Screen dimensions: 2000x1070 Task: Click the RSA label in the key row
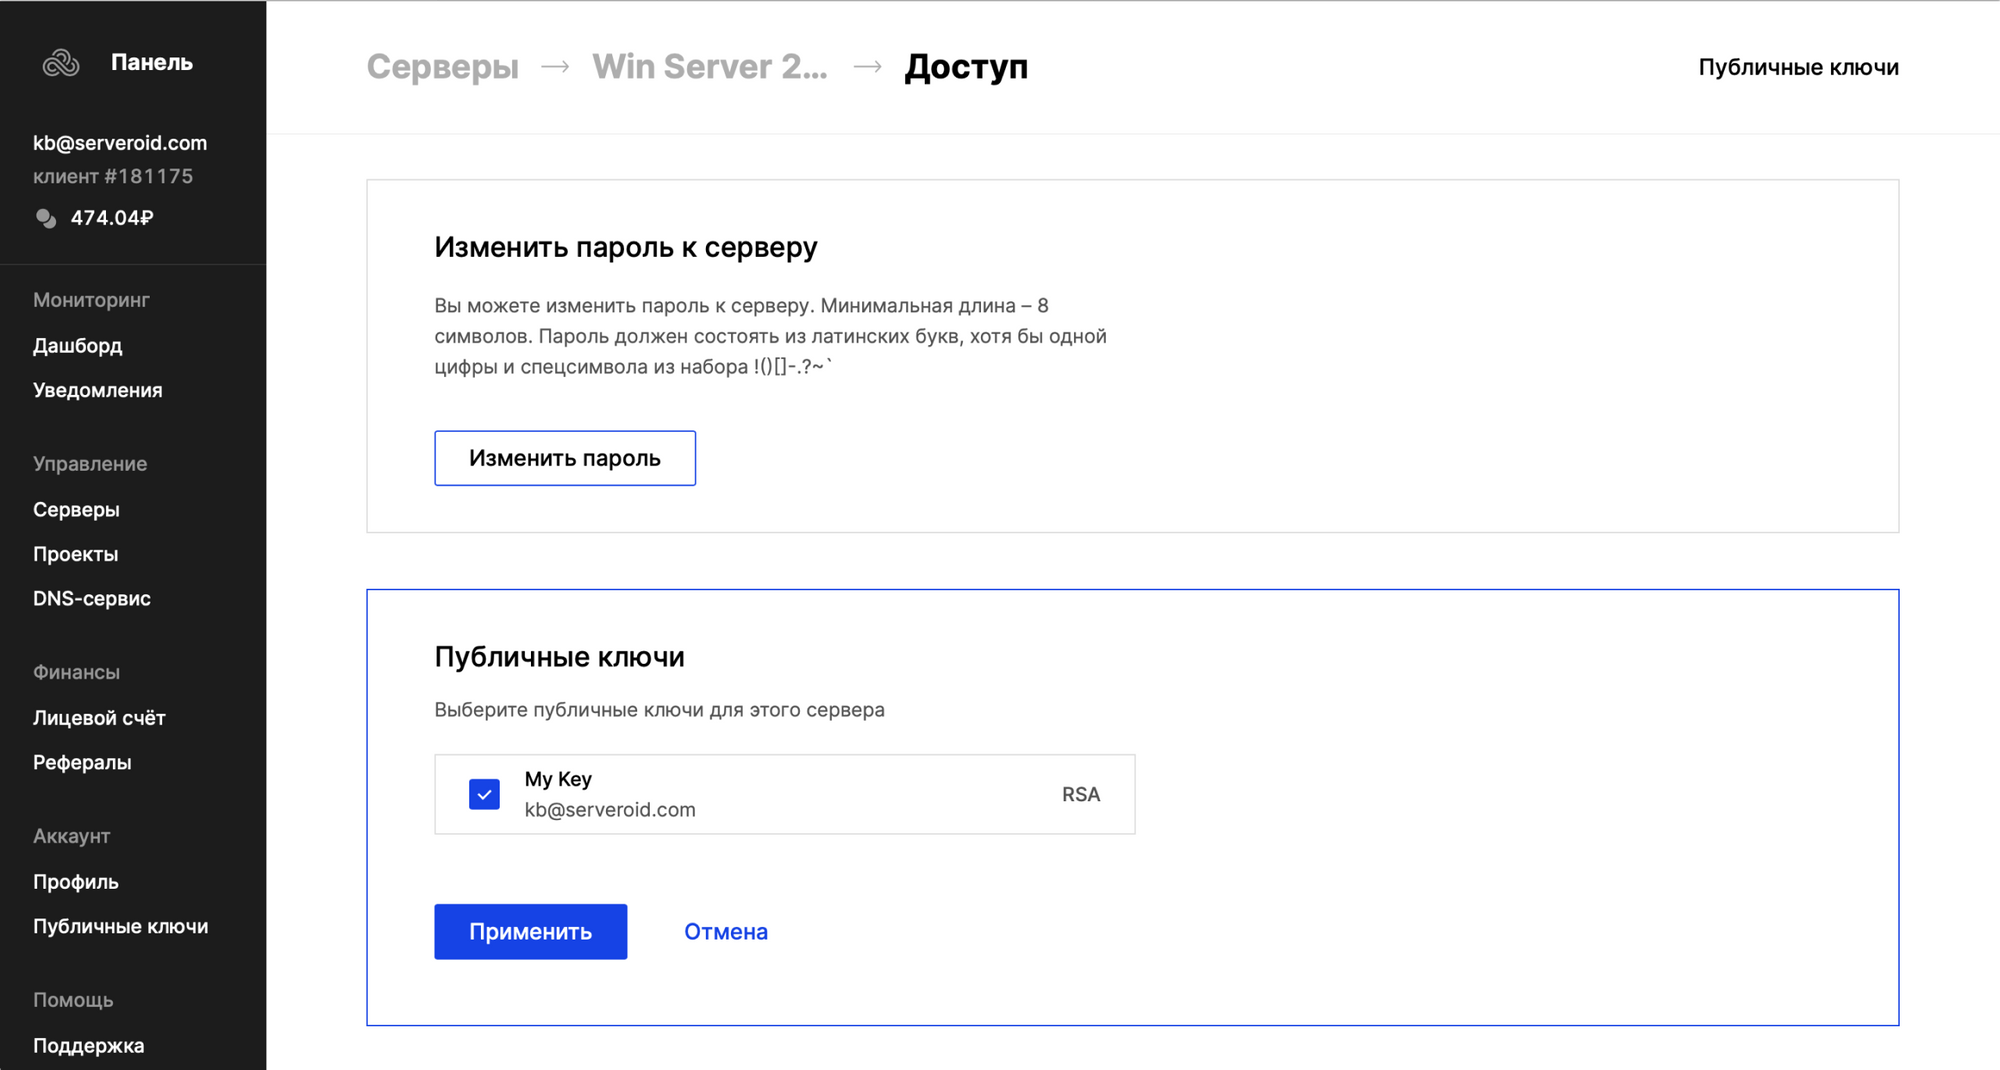1081,794
